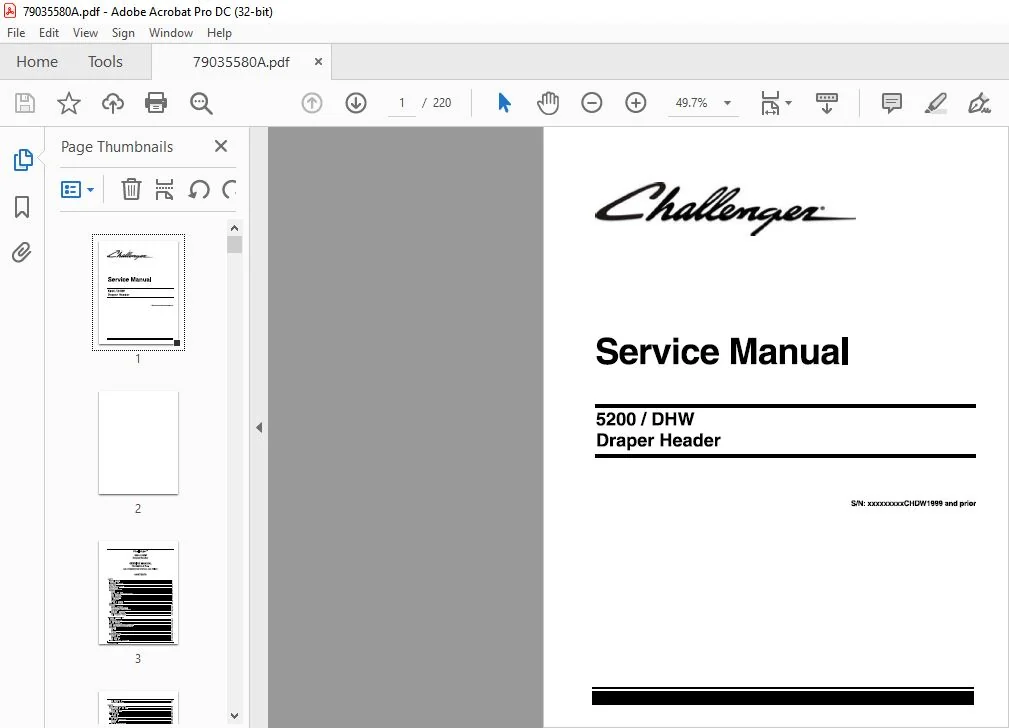
Task: Add a comment with the speech bubble icon
Action: [892, 103]
